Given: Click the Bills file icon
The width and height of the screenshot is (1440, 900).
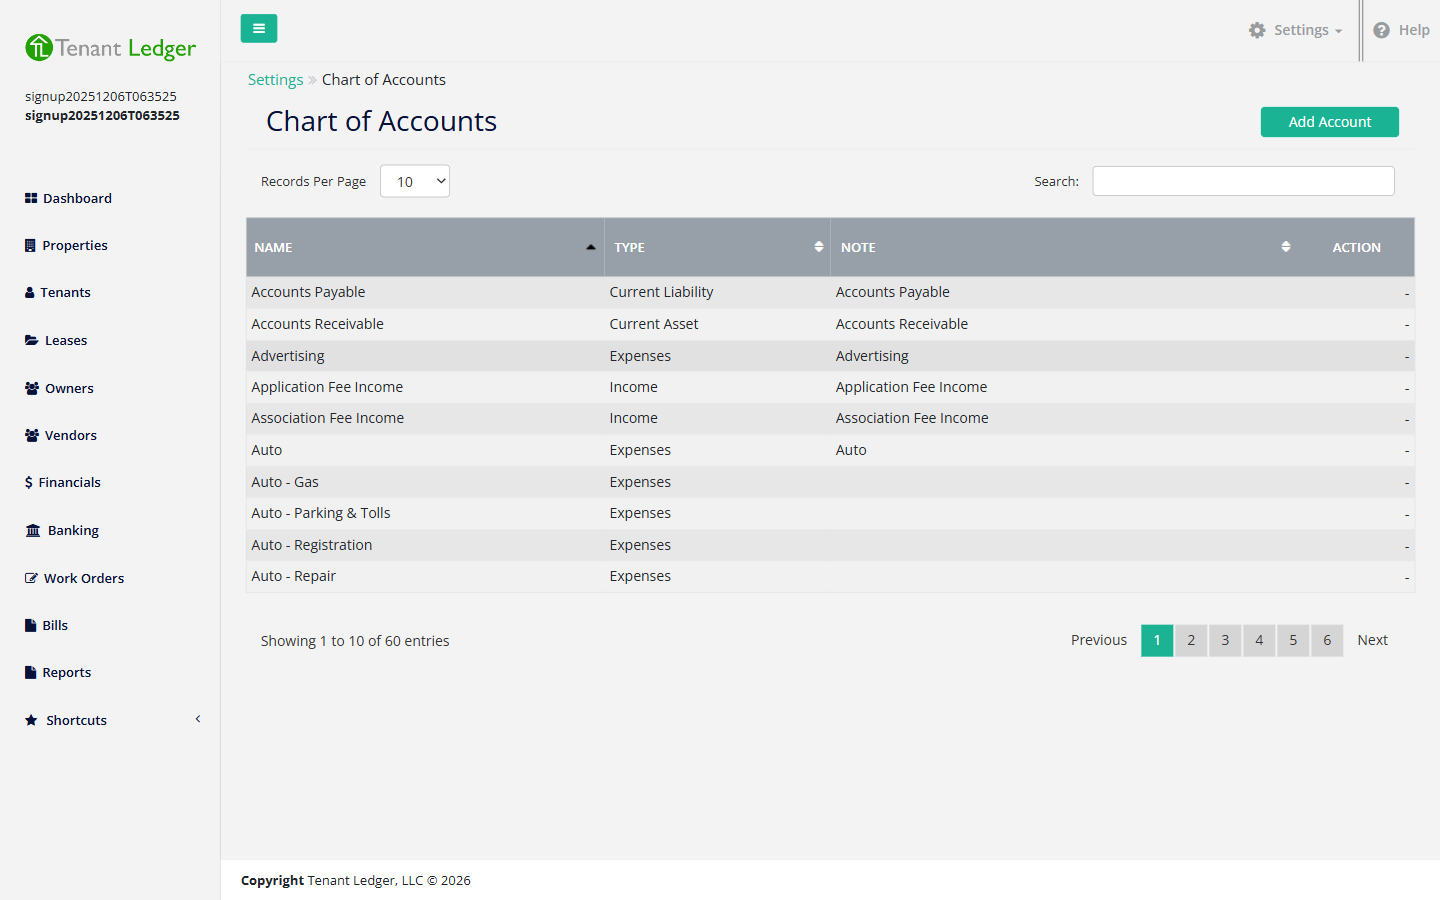Looking at the screenshot, I should (x=30, y=625).
